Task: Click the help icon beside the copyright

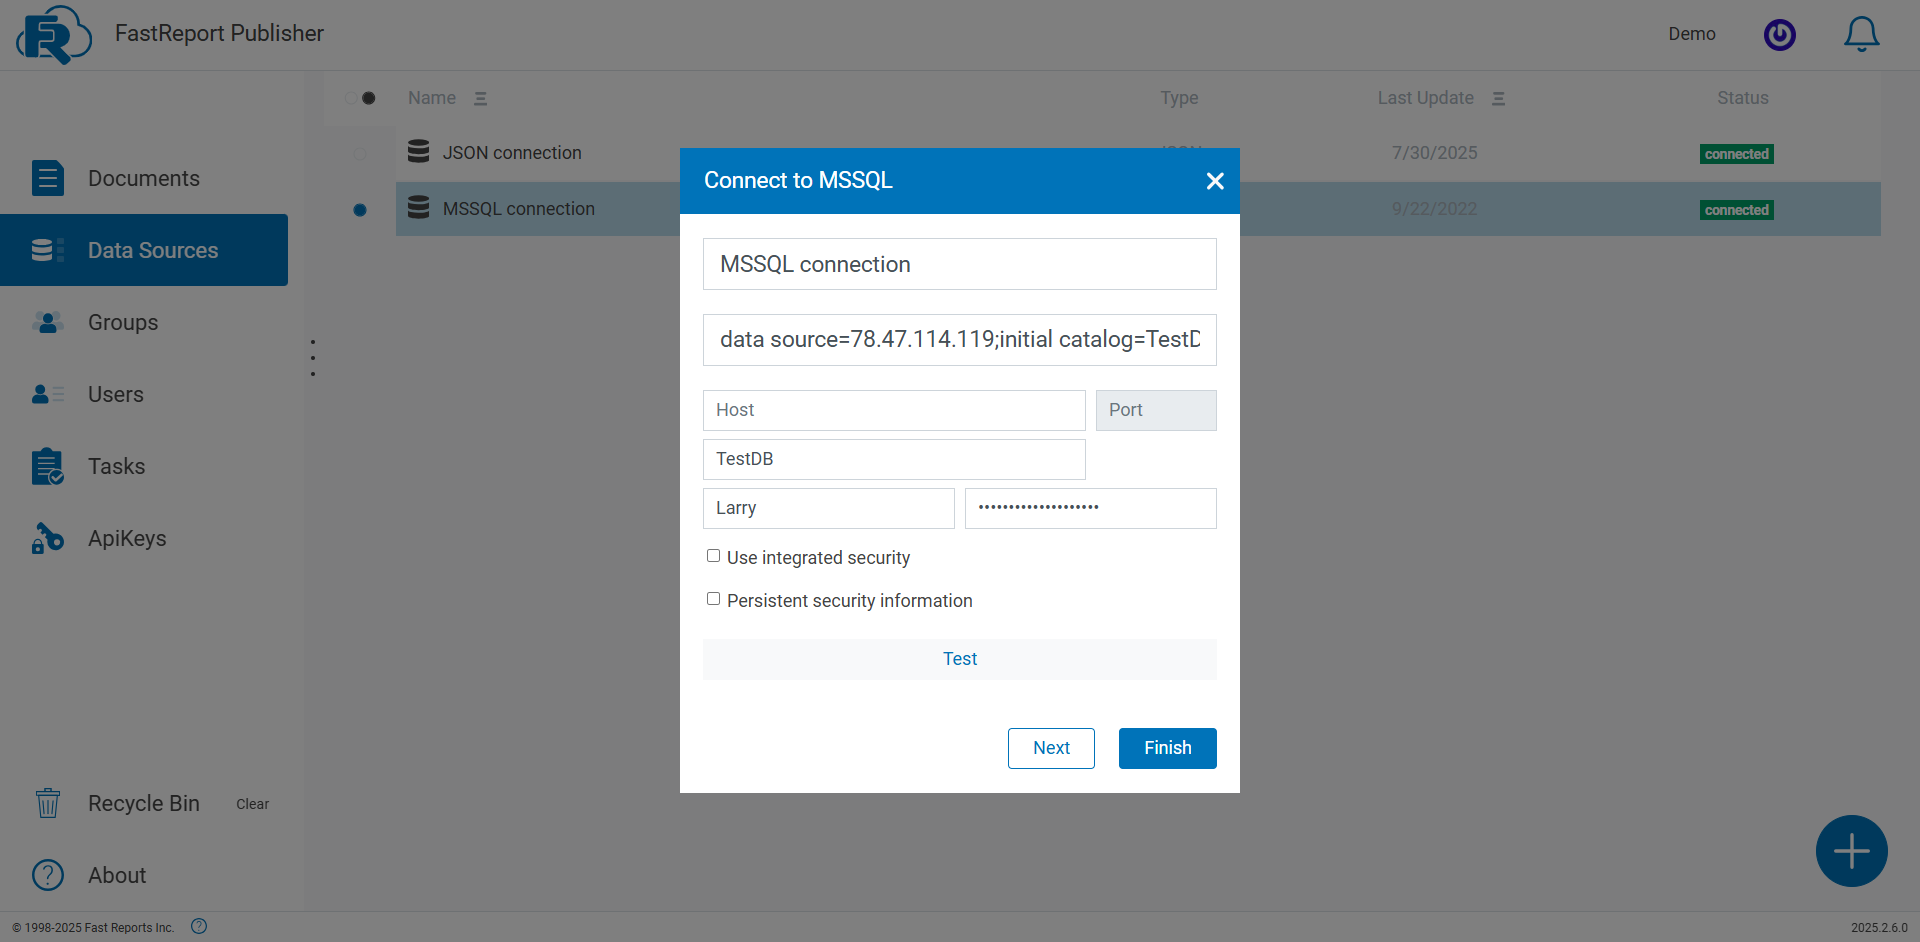Action: 199,926
